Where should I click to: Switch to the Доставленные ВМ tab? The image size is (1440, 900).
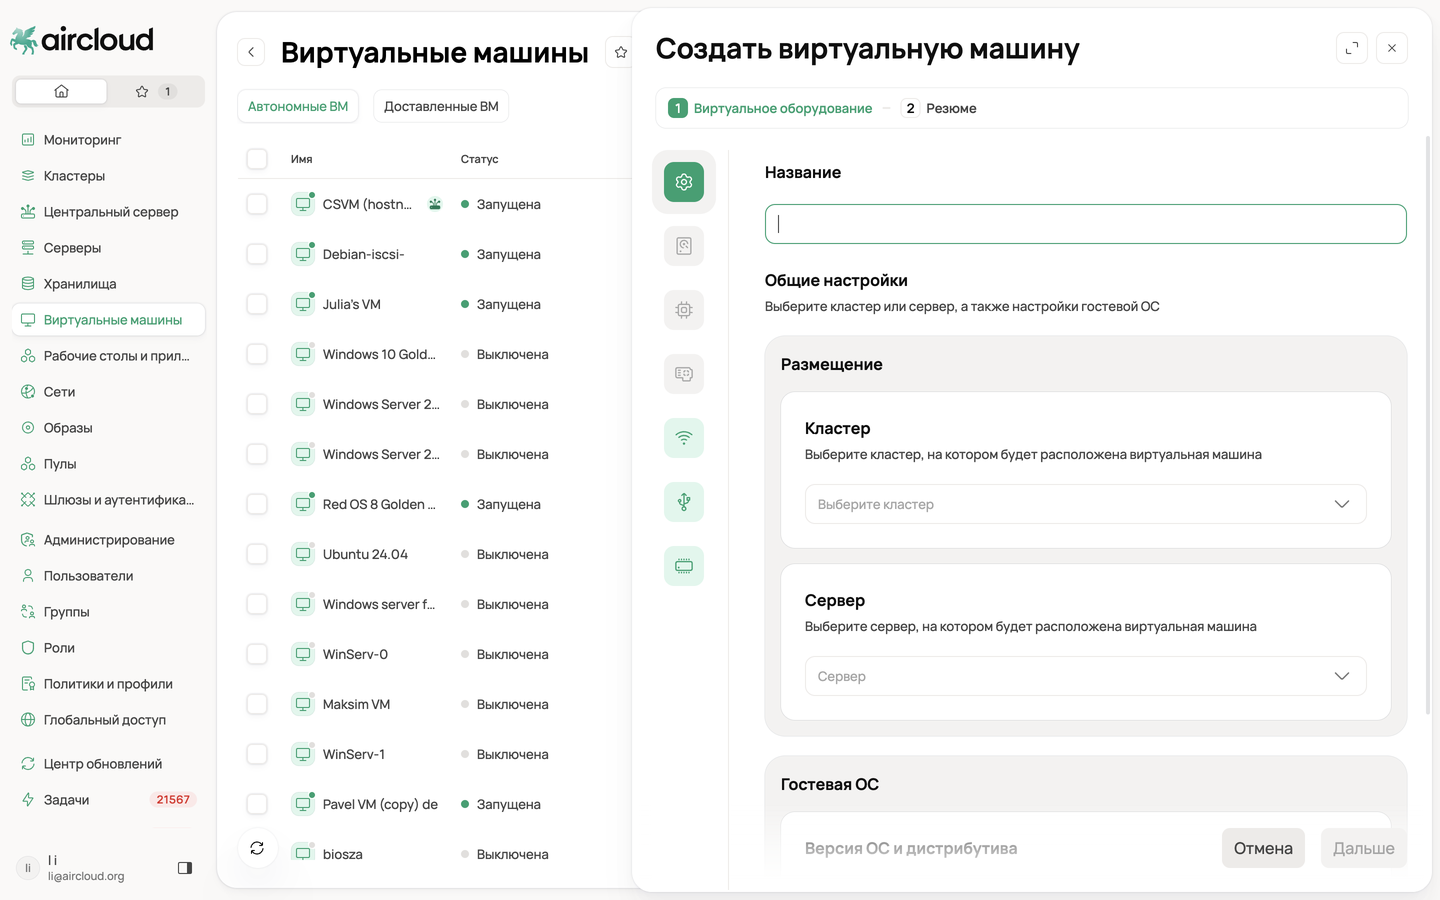(x=441, y=106)
